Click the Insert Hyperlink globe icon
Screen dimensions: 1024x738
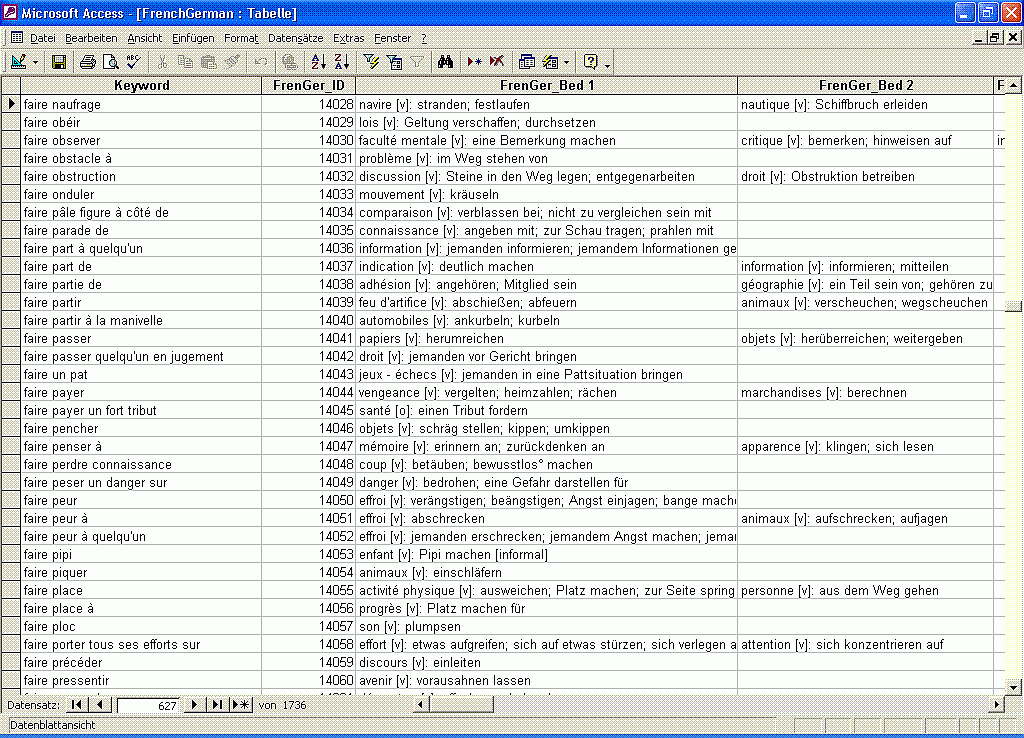pos(289,62)
